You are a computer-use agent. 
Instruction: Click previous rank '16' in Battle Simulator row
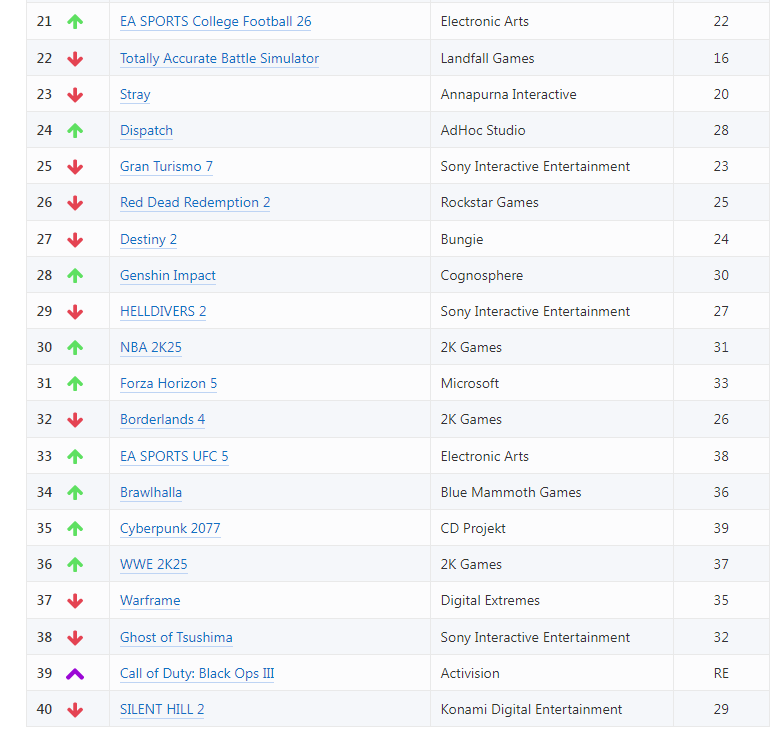(x=721, y=58)
